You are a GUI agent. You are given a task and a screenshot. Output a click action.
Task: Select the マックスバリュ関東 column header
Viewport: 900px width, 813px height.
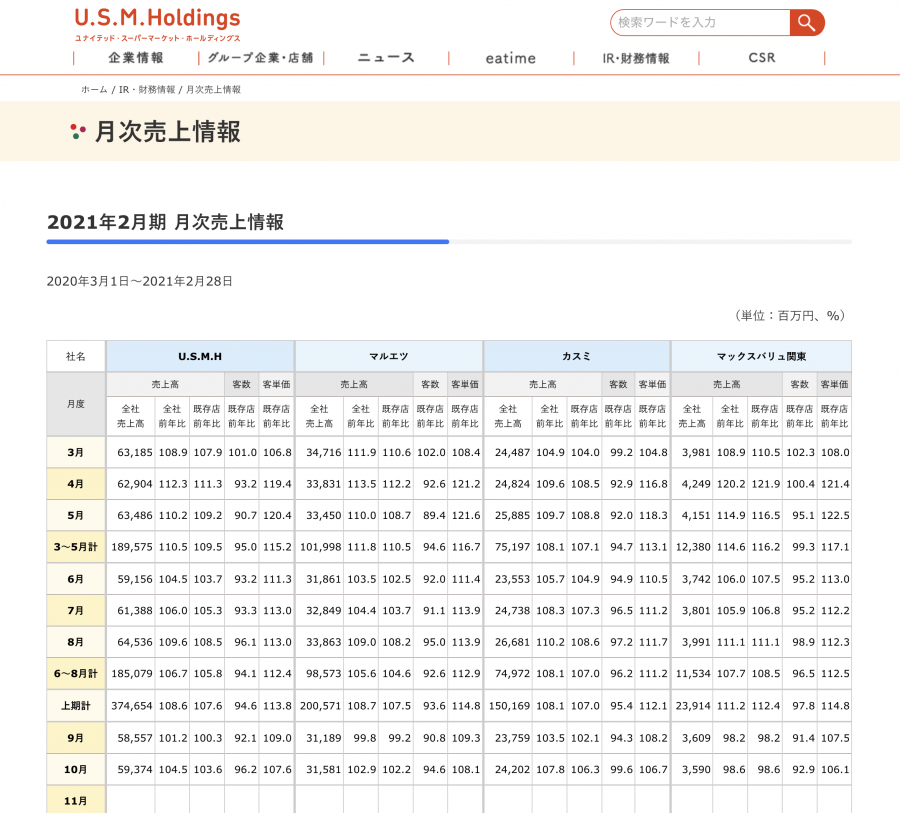pyautogui.click(x=761, y=356)
